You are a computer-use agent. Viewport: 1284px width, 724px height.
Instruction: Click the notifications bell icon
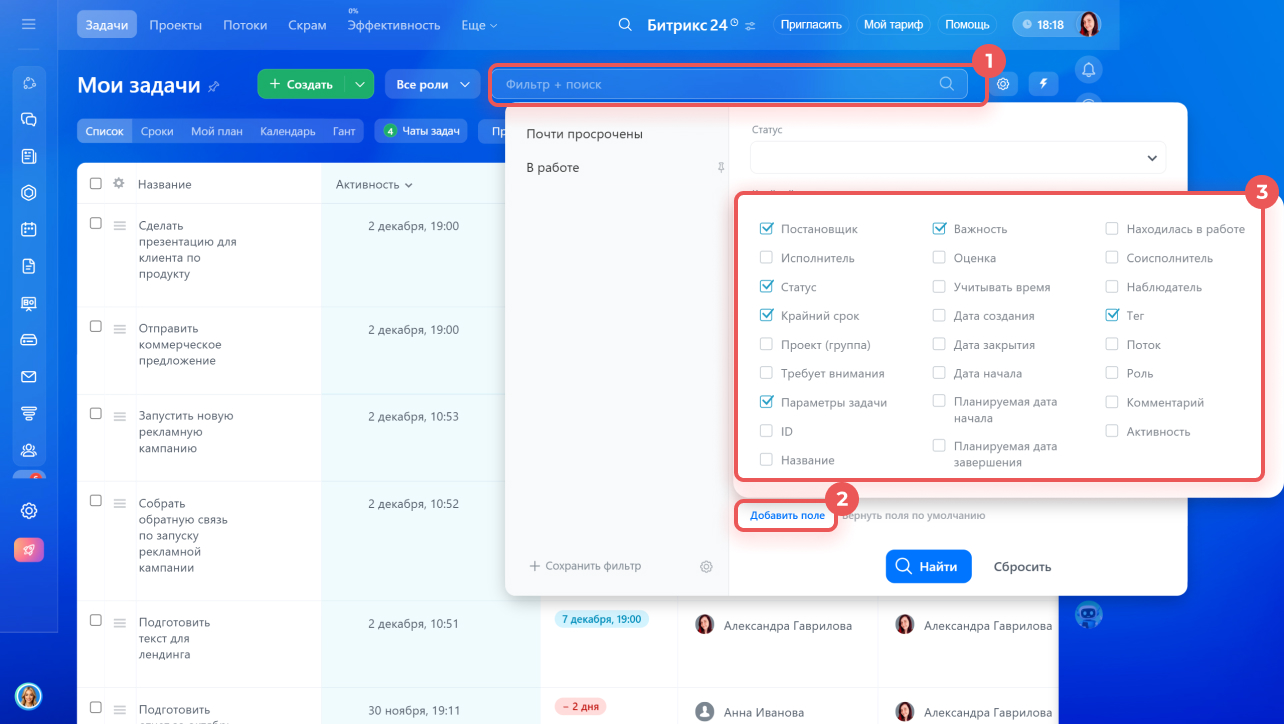click(x=1088, y=69)
